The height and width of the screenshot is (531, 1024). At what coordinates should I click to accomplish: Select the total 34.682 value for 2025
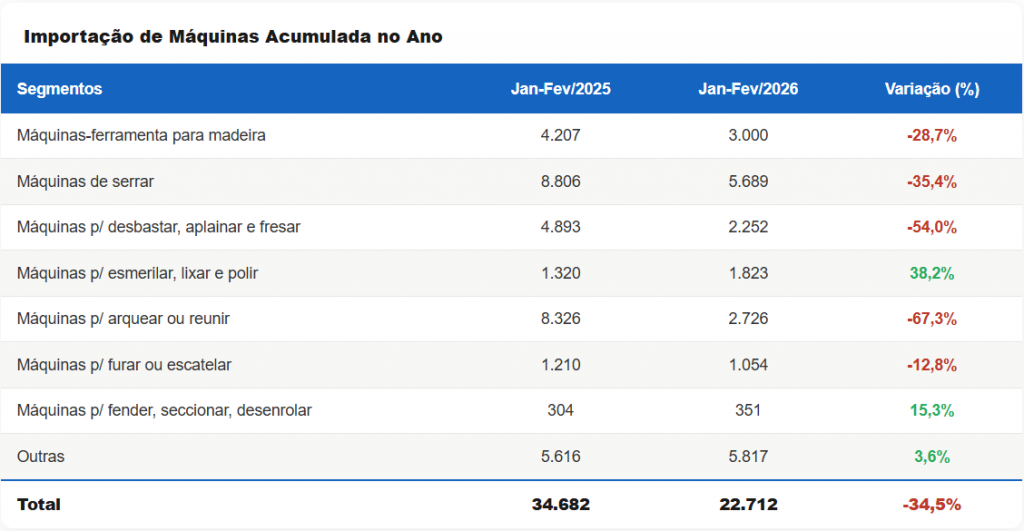[x=560, y=504]
